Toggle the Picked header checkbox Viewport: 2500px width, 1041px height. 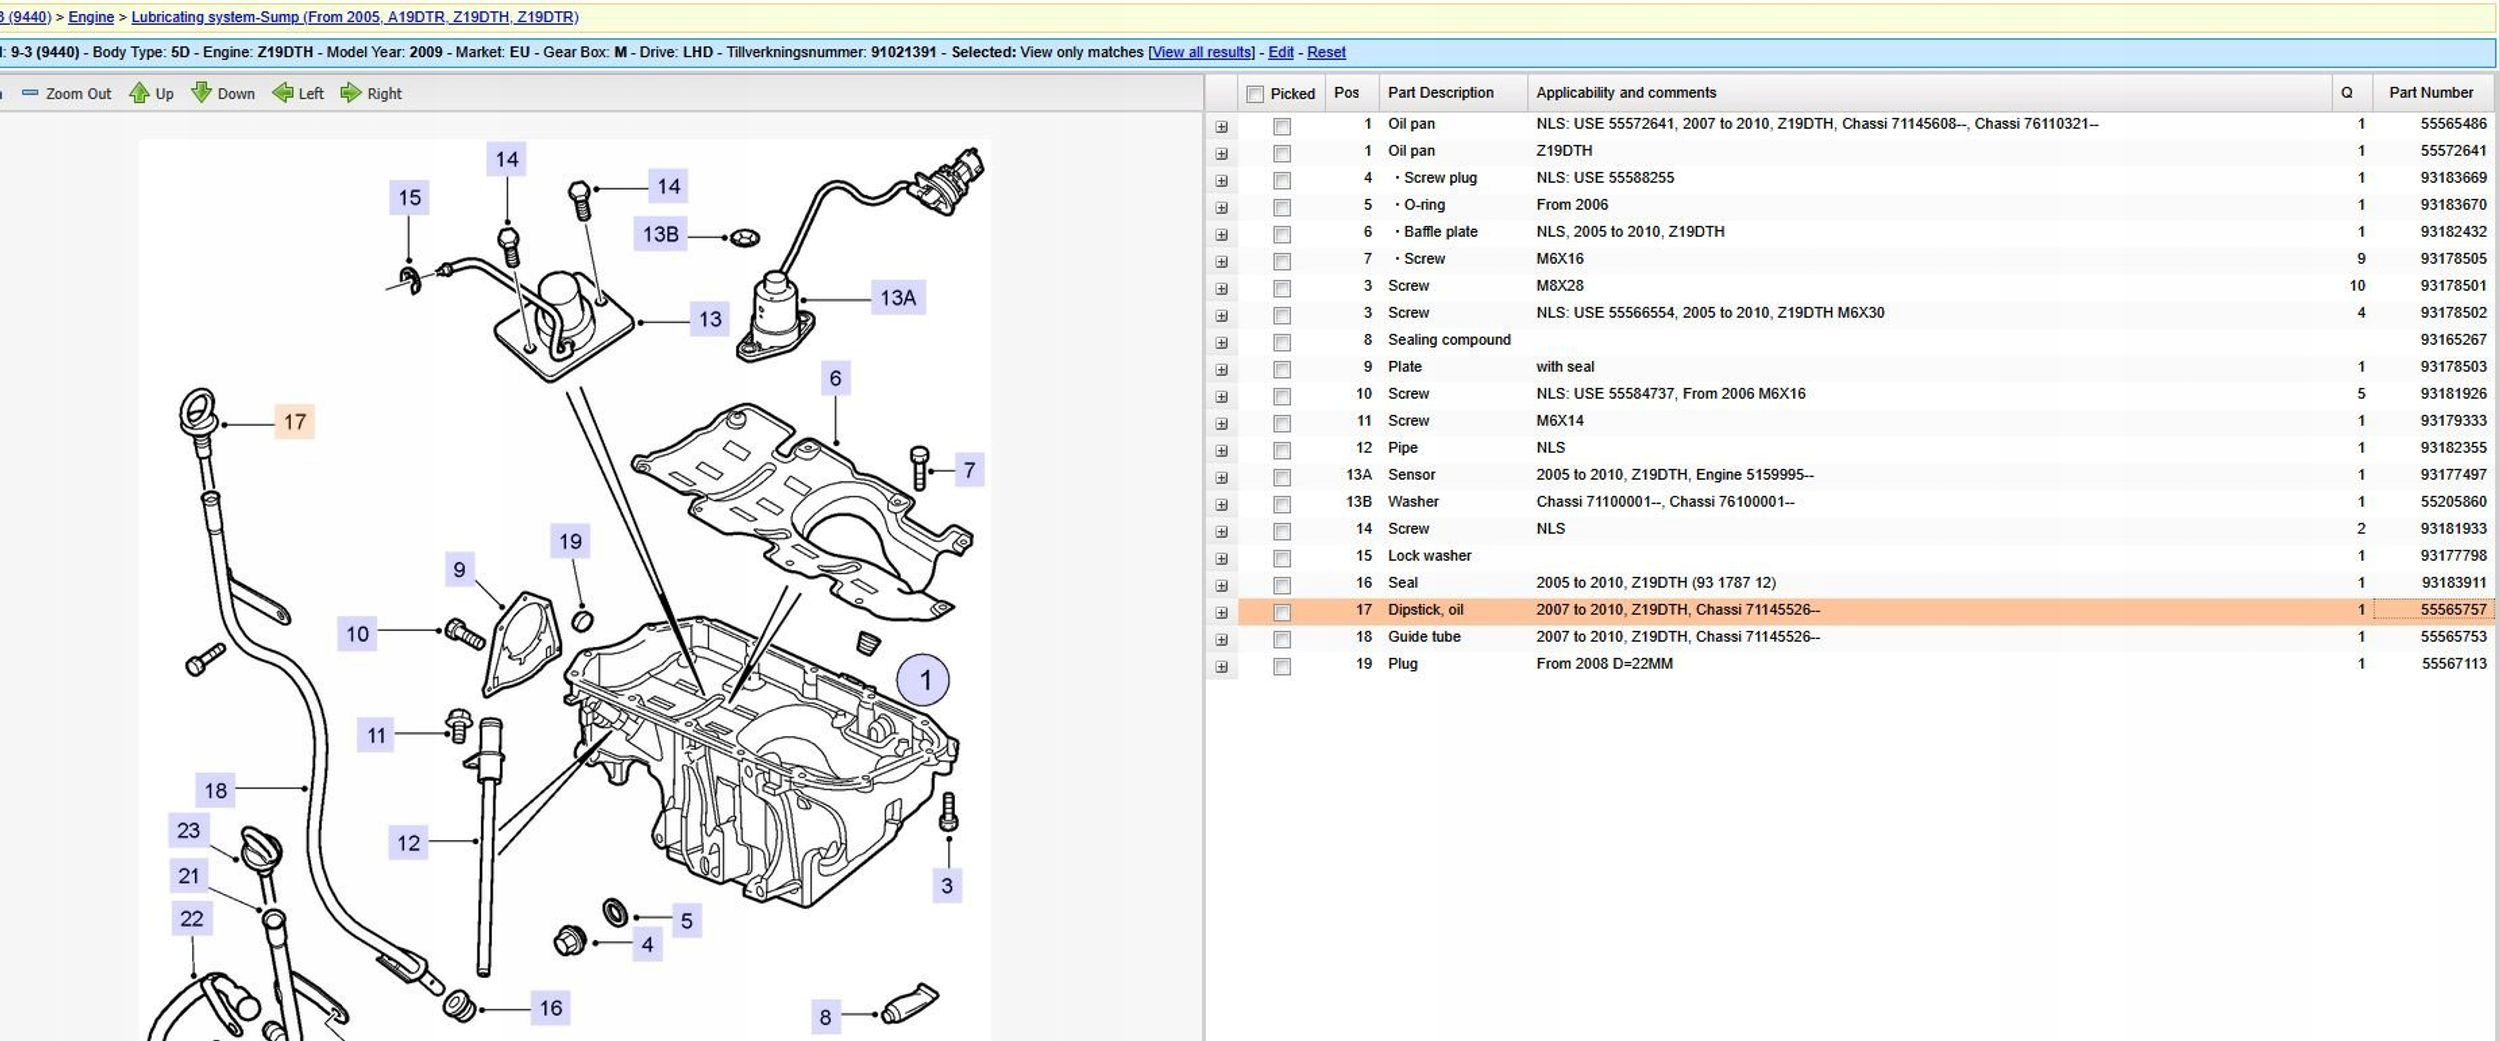1255,94
